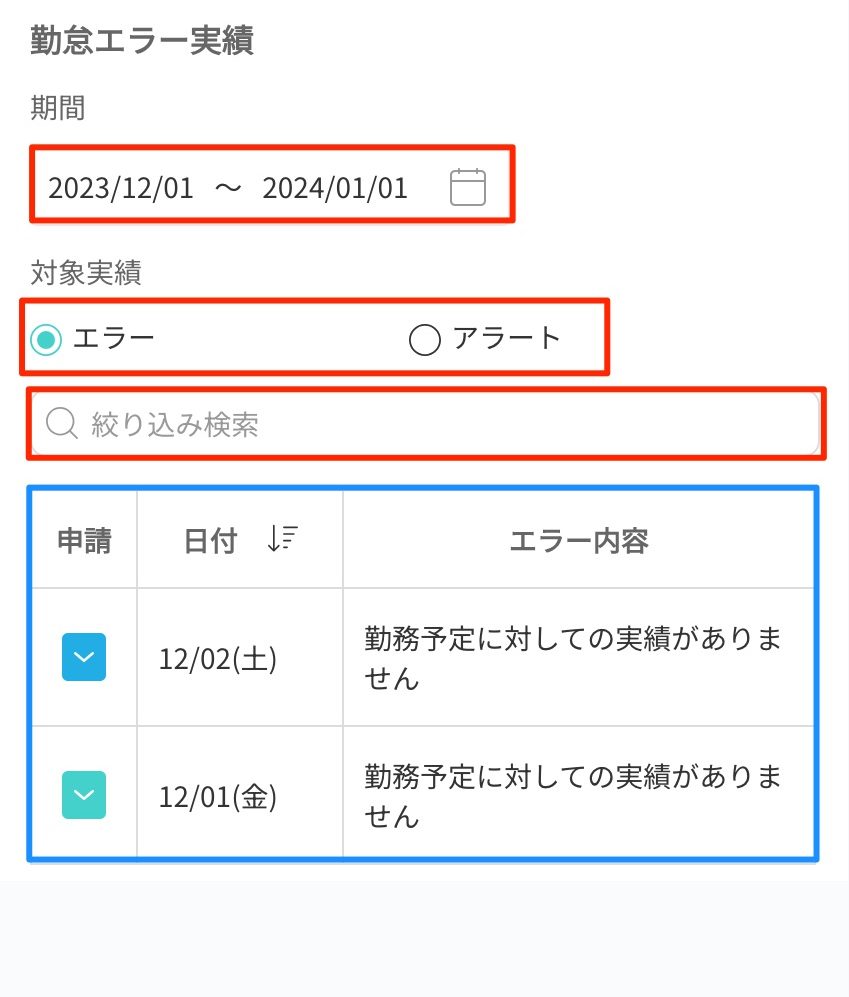The image size is (849, 997).
Task: Click the 日付 column header
Action: click(211, 541)
